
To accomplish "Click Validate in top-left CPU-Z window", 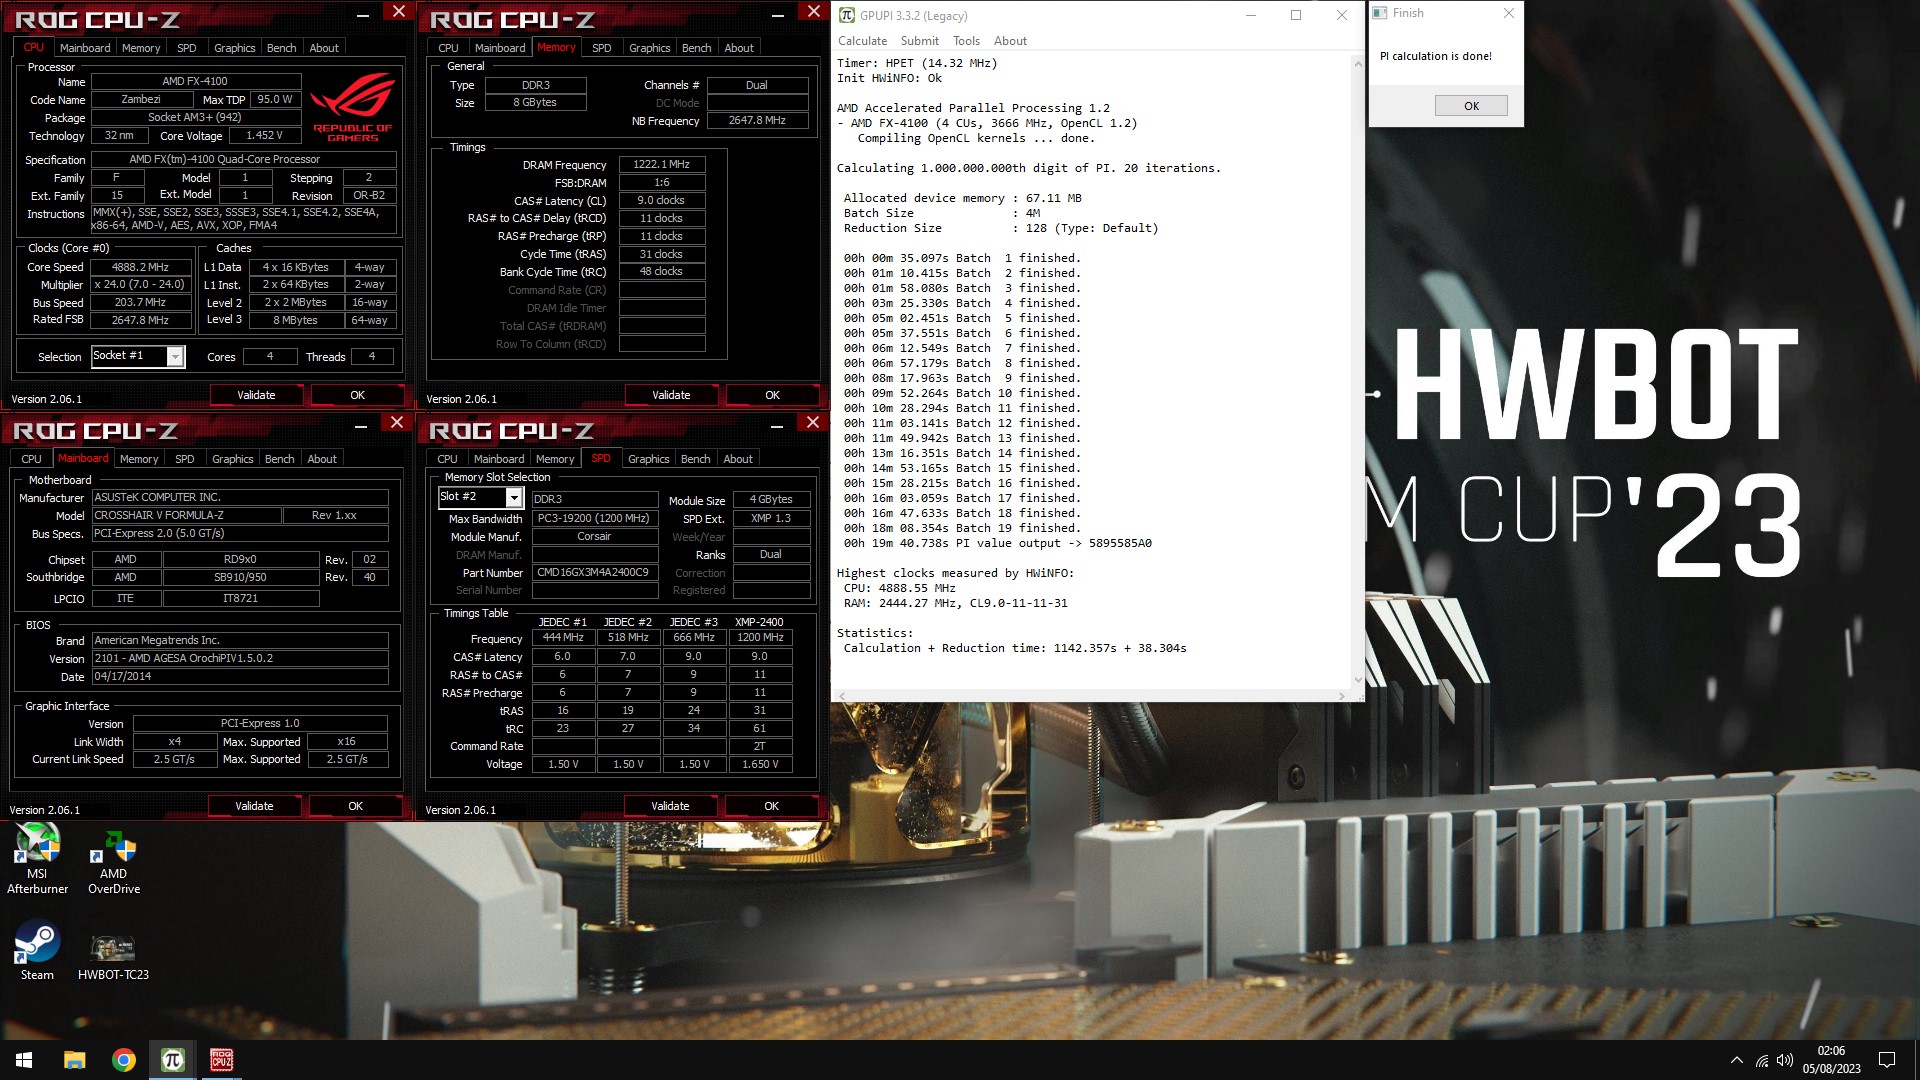I will click(x=256, y=395).
